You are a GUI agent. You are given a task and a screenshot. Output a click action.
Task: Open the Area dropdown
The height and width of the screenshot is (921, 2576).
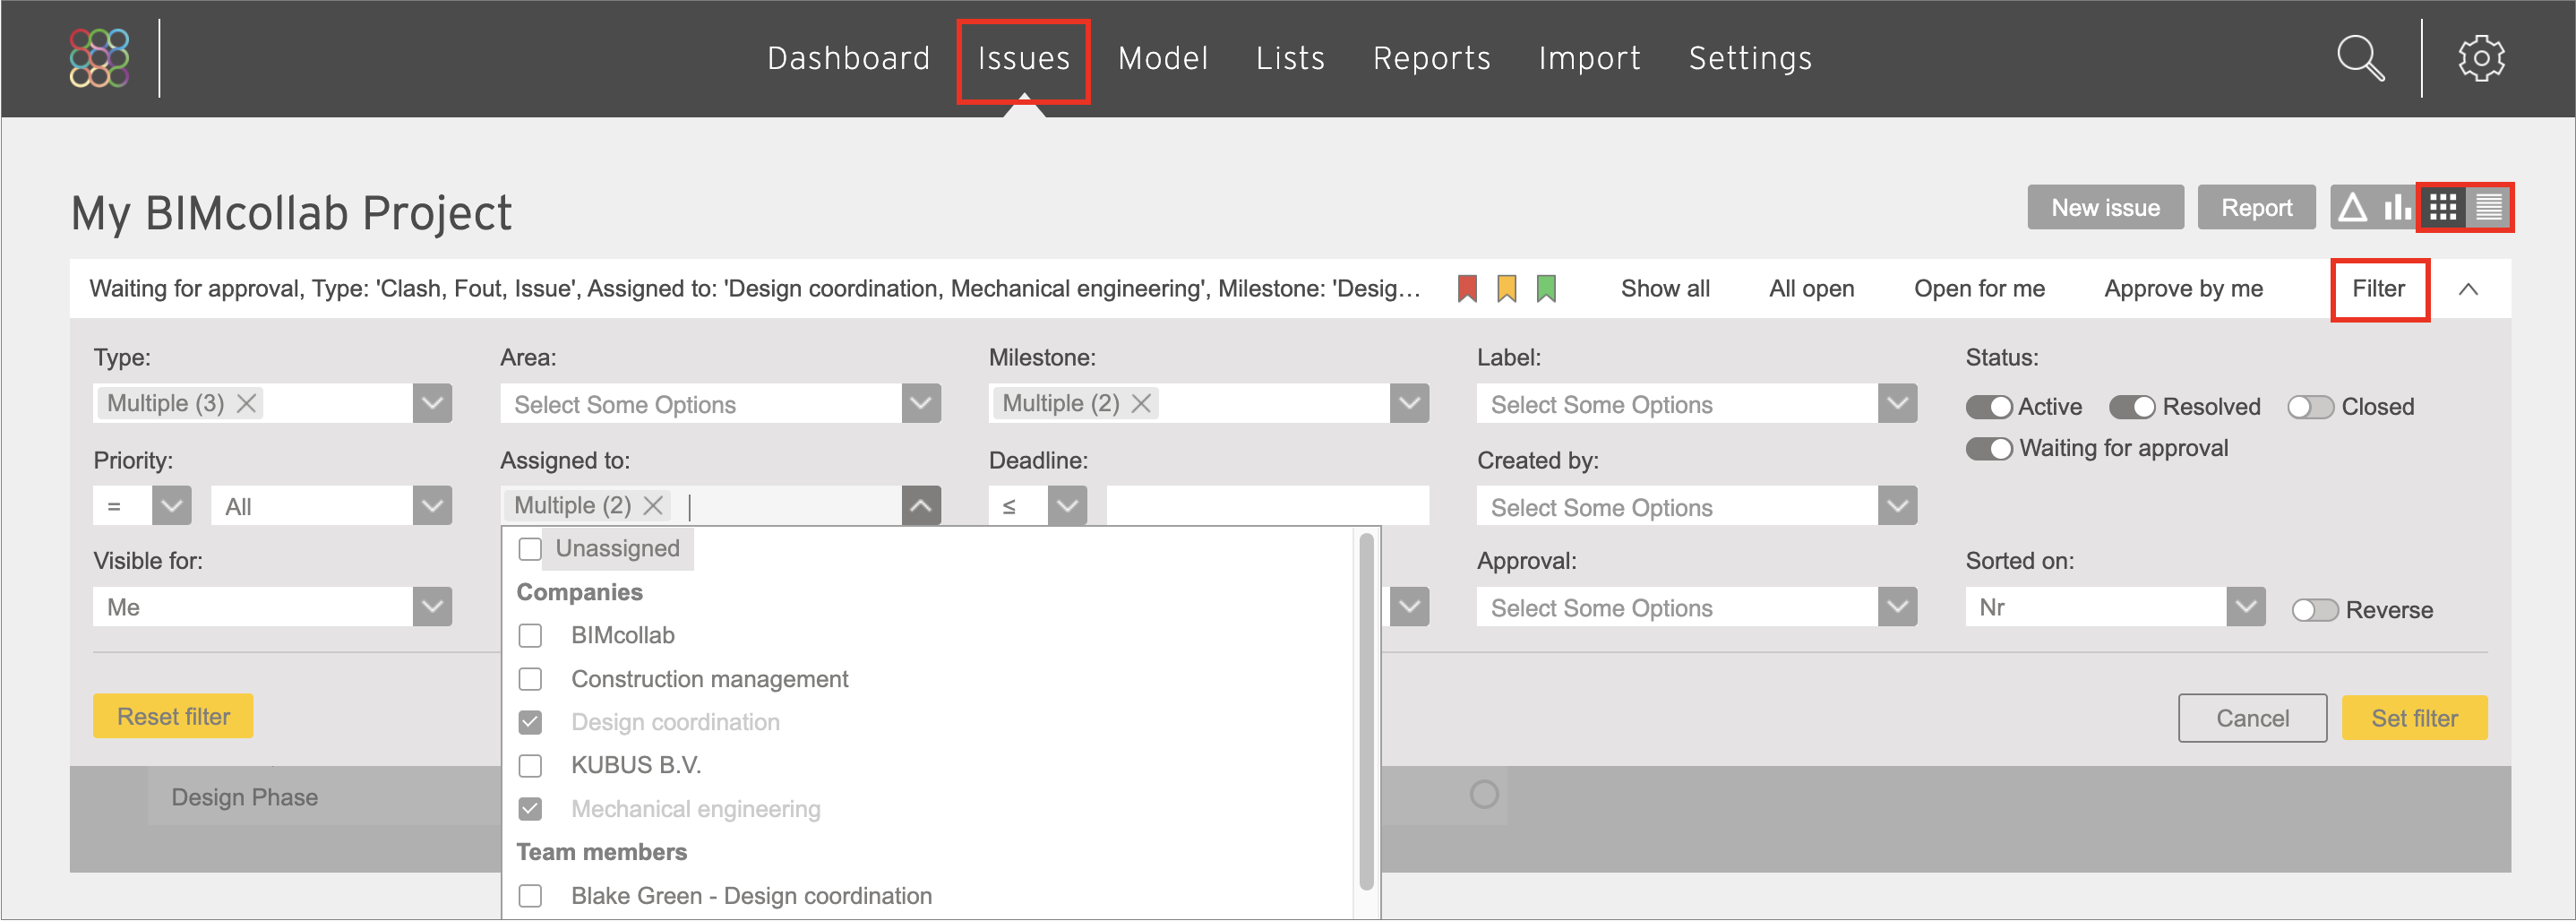coord(720,404)
